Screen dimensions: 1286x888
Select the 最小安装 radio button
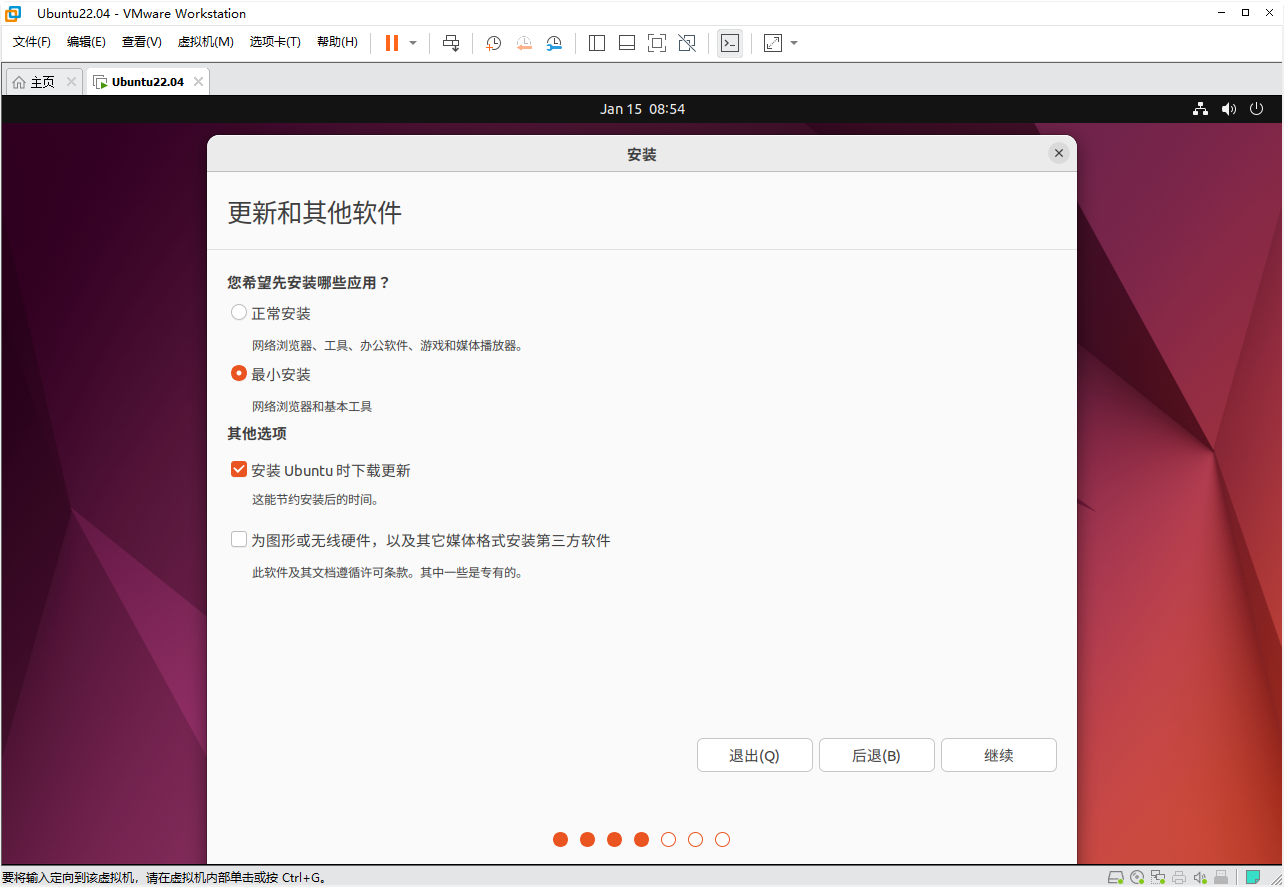click(x=238, y=373)
